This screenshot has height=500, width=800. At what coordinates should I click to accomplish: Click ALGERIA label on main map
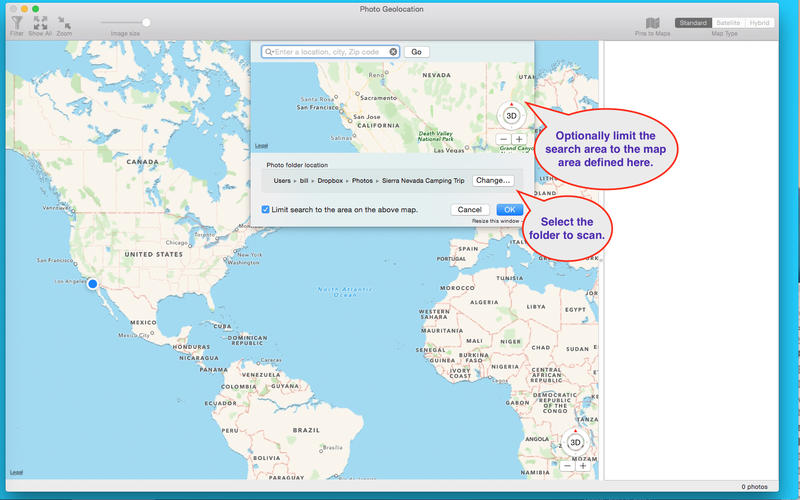coord(484,302)
